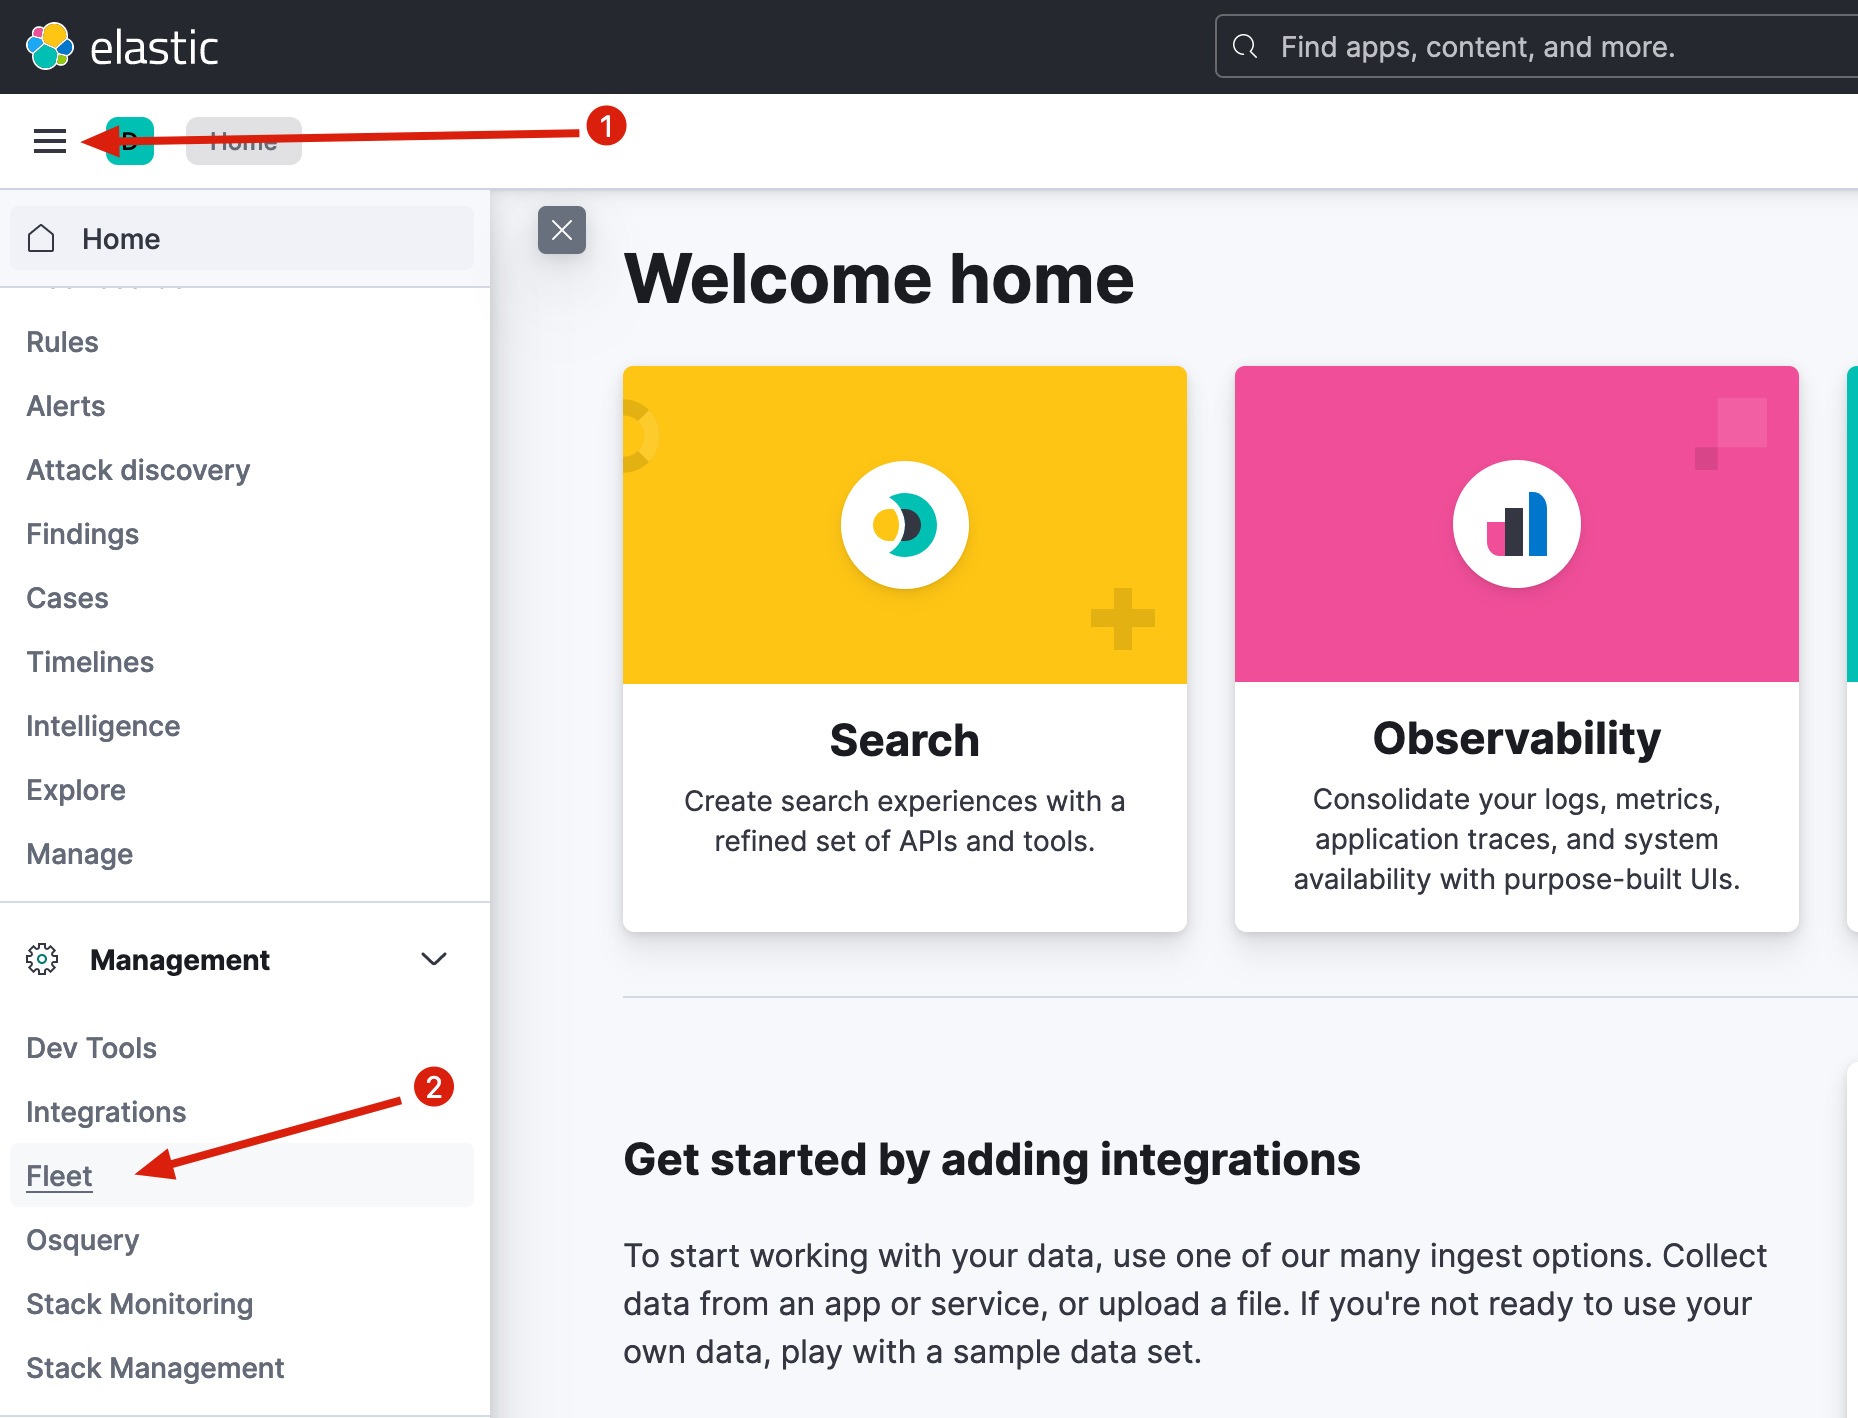Click the Home breadcrumb

[244, 141]
